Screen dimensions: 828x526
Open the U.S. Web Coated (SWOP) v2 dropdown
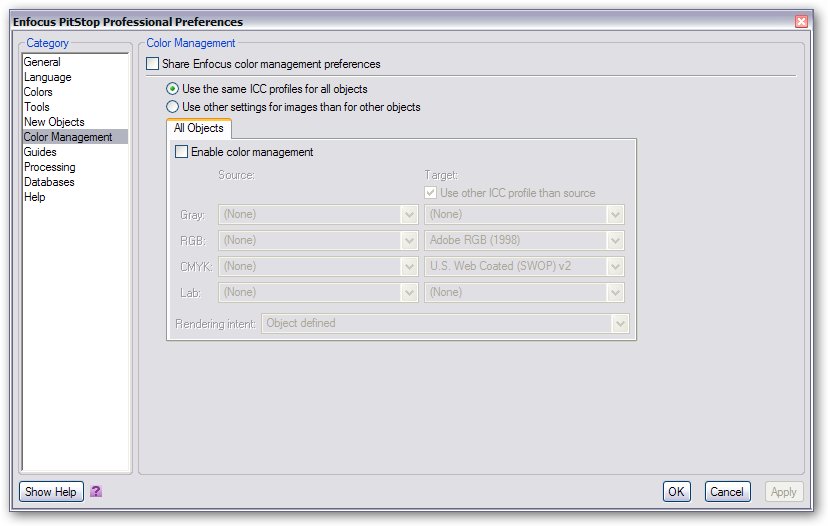click(x=524, y=266)
